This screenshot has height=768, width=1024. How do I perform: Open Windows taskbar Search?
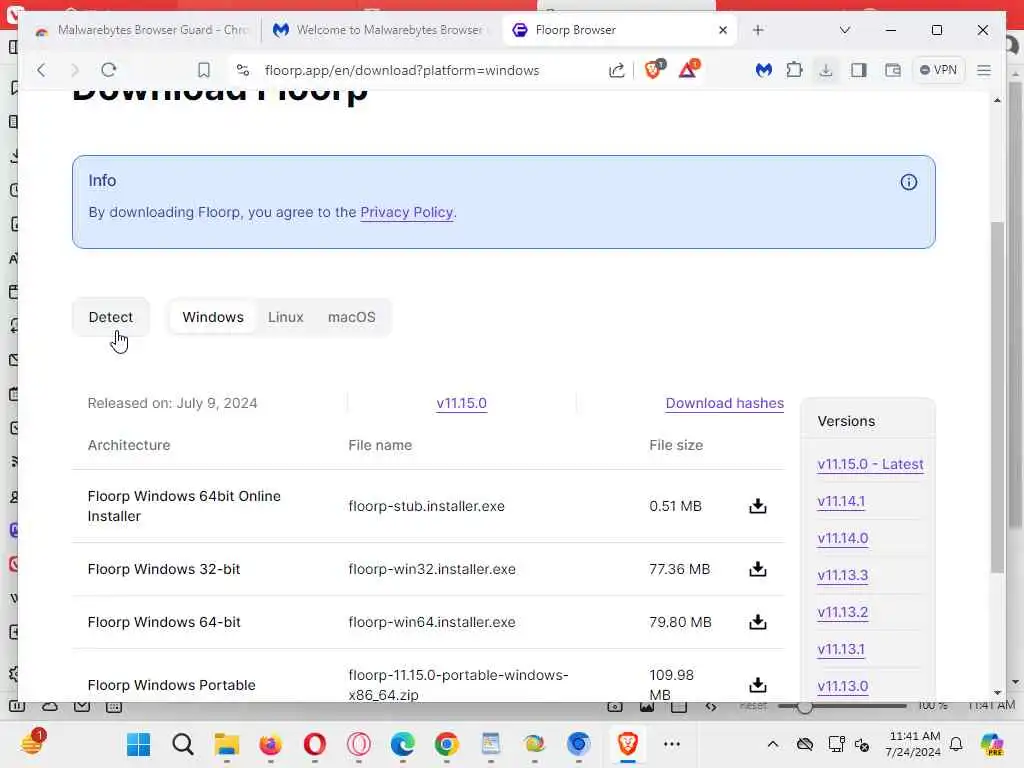click(183, 744)
